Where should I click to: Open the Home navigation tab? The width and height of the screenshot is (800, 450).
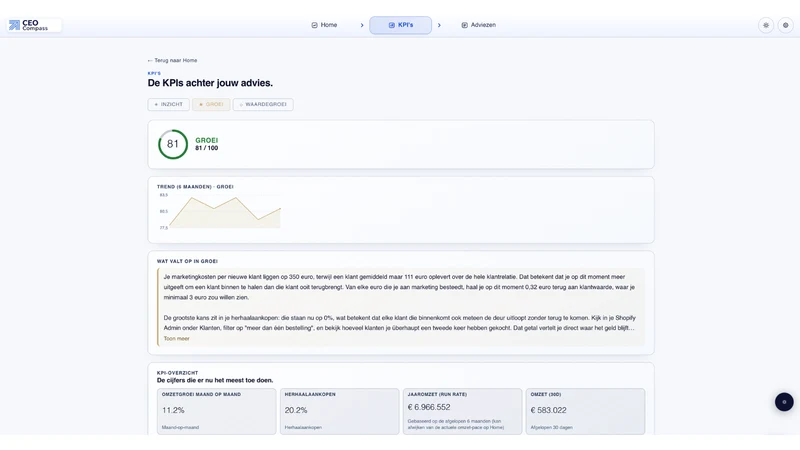[324, 25]
